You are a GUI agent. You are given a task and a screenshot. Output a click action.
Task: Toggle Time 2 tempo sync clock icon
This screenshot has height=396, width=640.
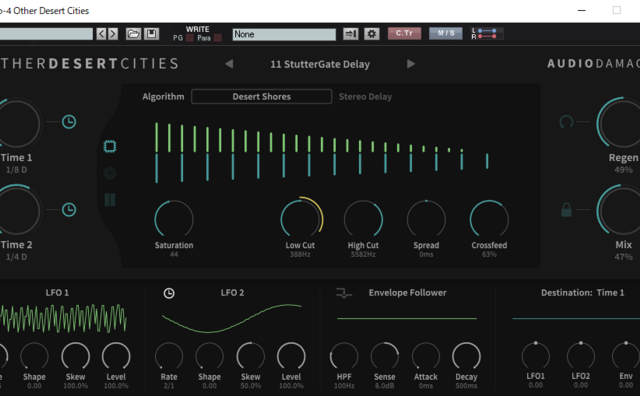click(x=69, y=209)
